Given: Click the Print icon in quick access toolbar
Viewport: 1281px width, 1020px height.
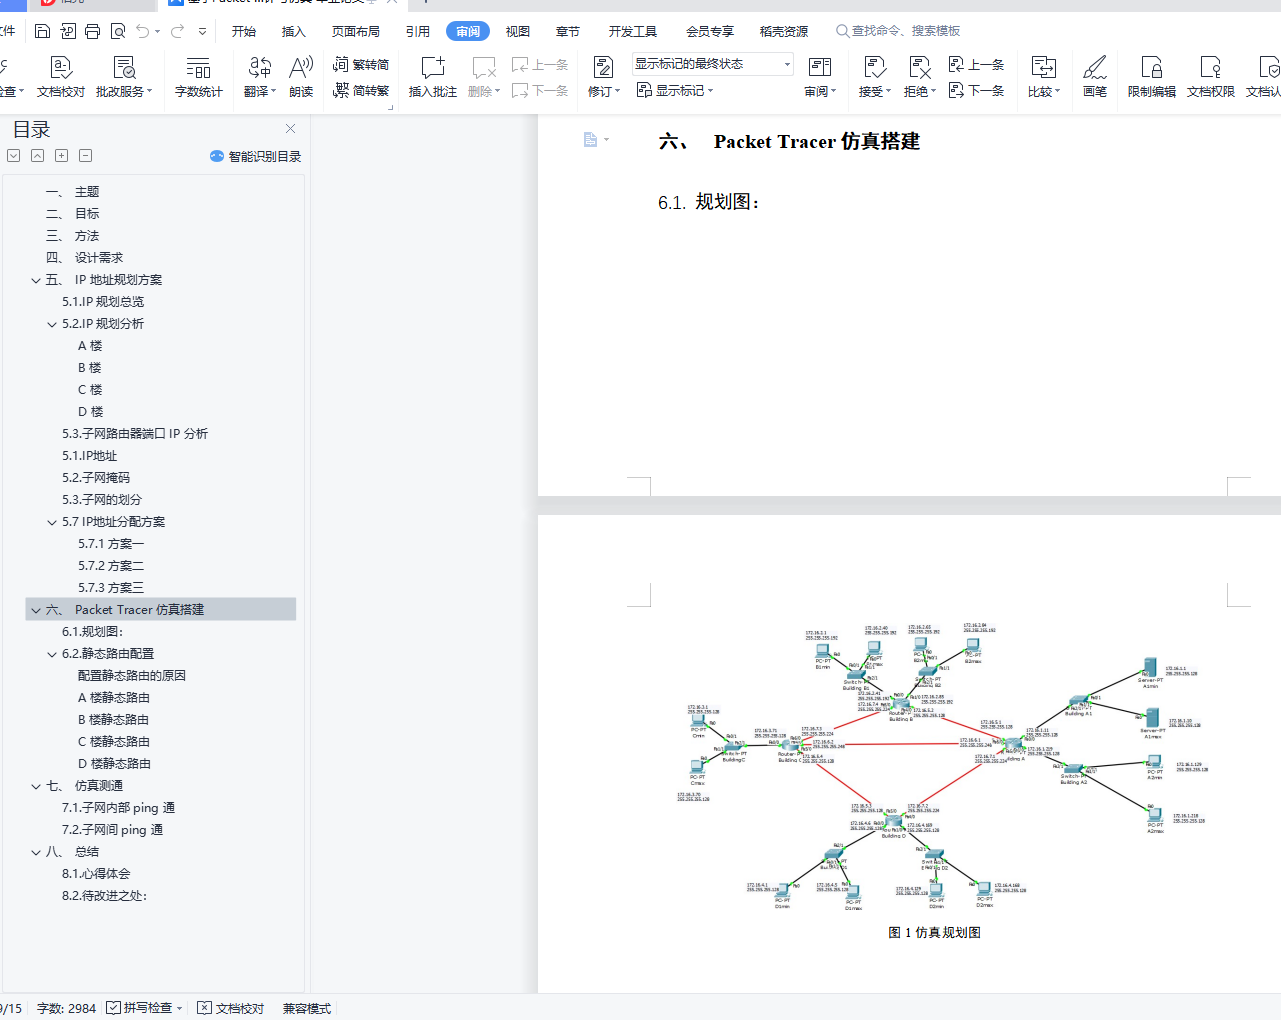Looking at the screenshot, I should tap(93, 31).
